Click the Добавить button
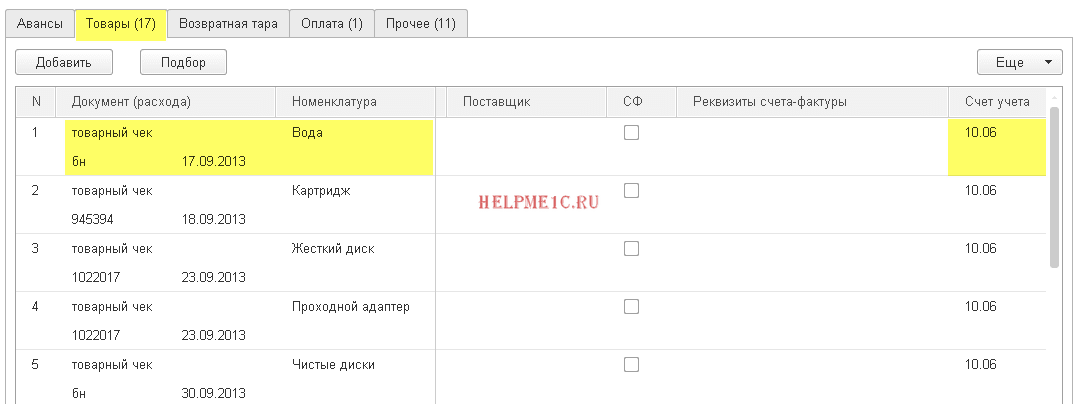 coord(63,62)
